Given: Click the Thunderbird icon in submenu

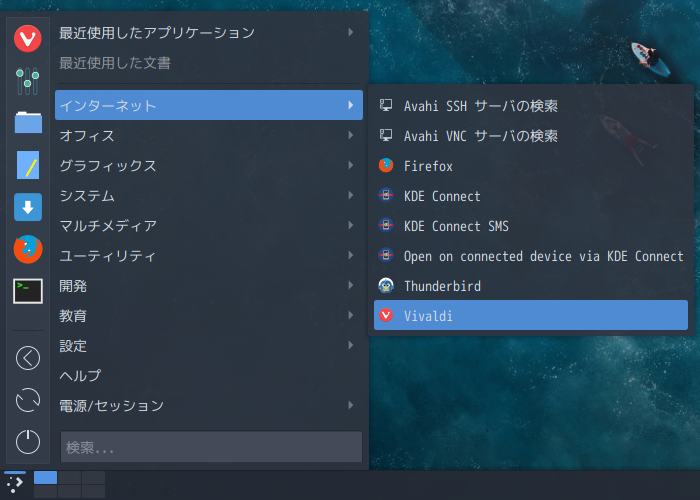Looking at the screenshot, I should pos(386,285).
